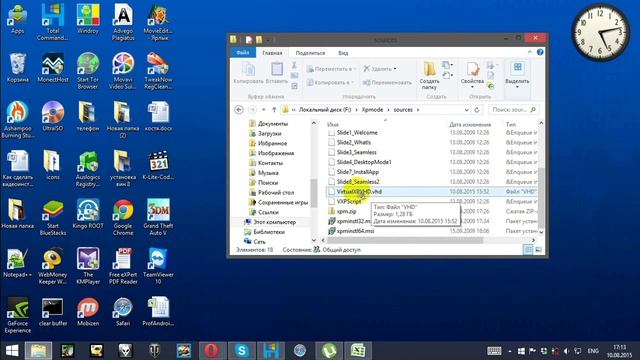
Task: Click the Skype icon in taskbar
Action: pos(242,351)
